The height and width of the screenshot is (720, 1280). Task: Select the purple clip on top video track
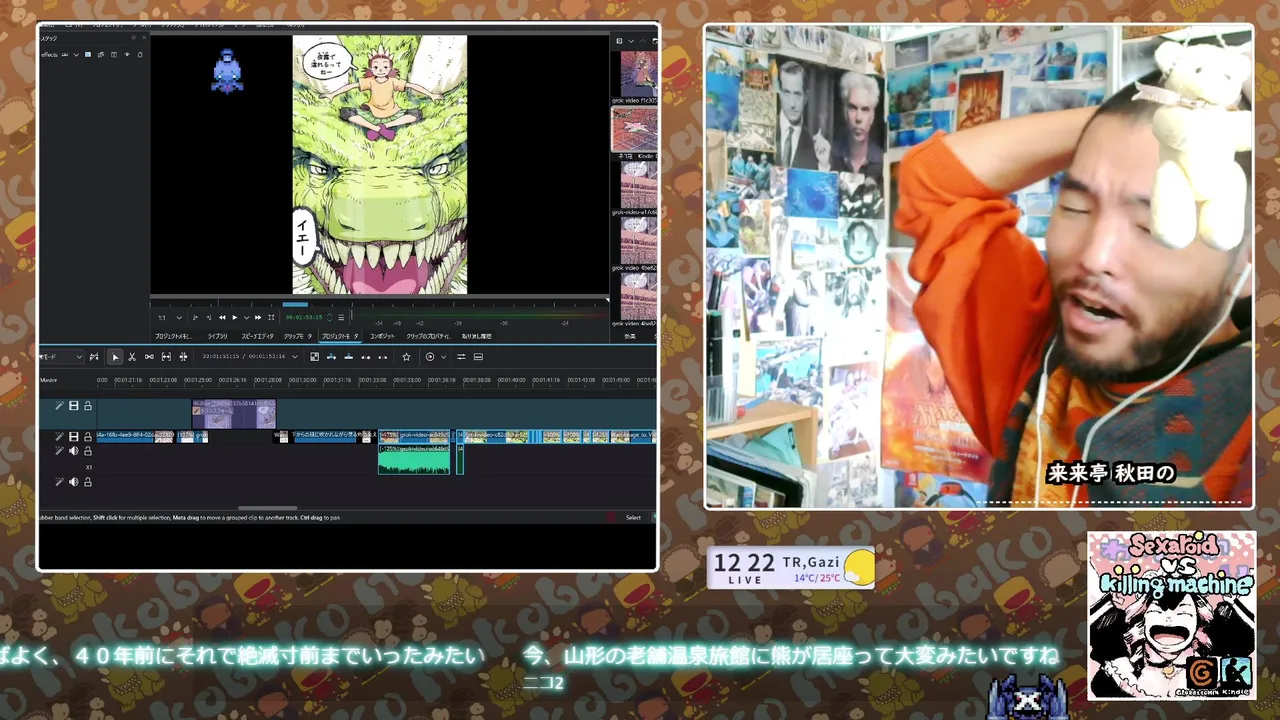[233, 413]
